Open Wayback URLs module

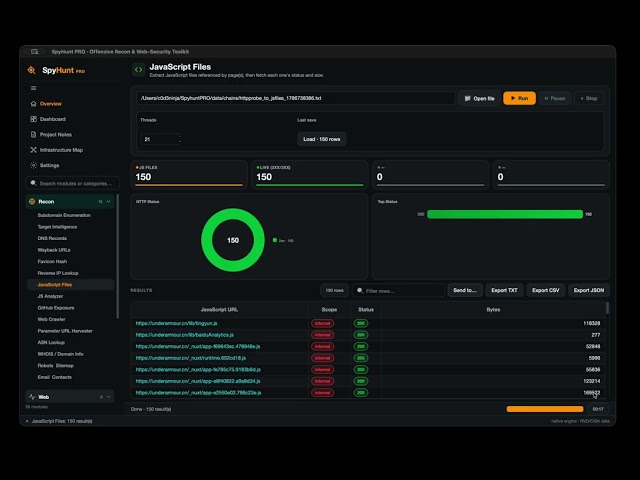(x=54, y=250)
